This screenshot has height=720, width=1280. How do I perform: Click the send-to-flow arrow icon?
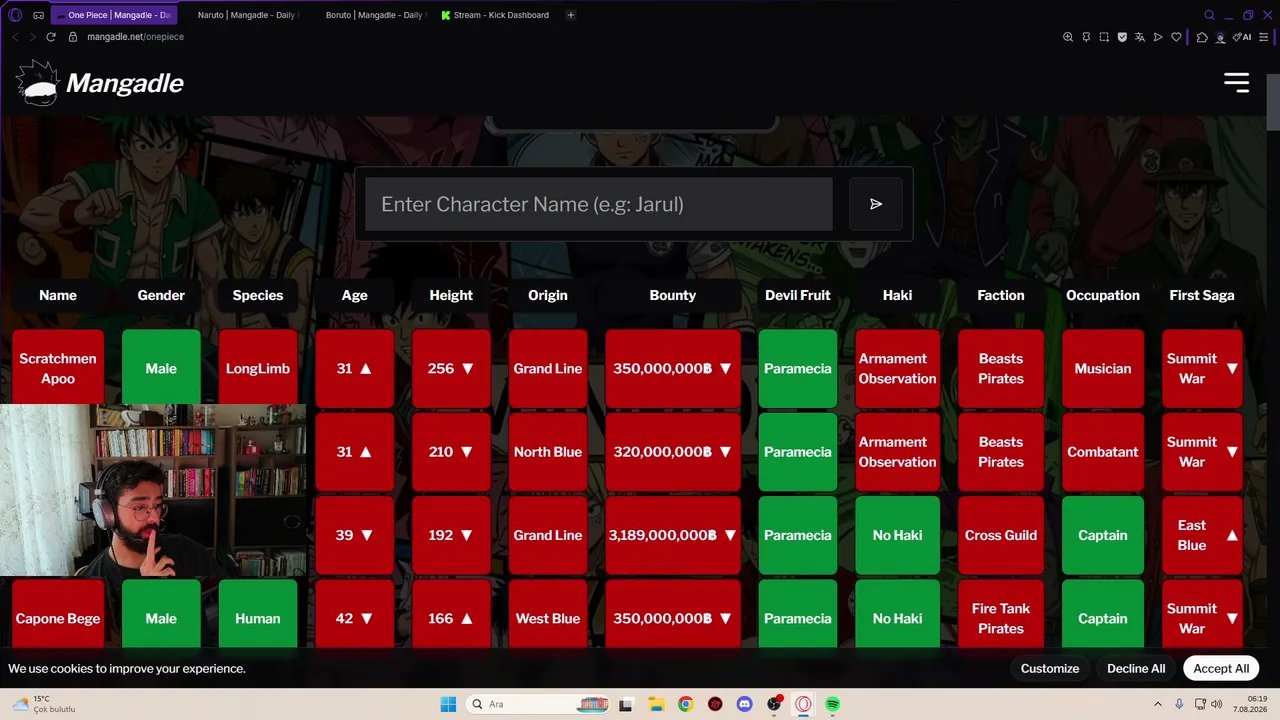(x=1158, y=37)
